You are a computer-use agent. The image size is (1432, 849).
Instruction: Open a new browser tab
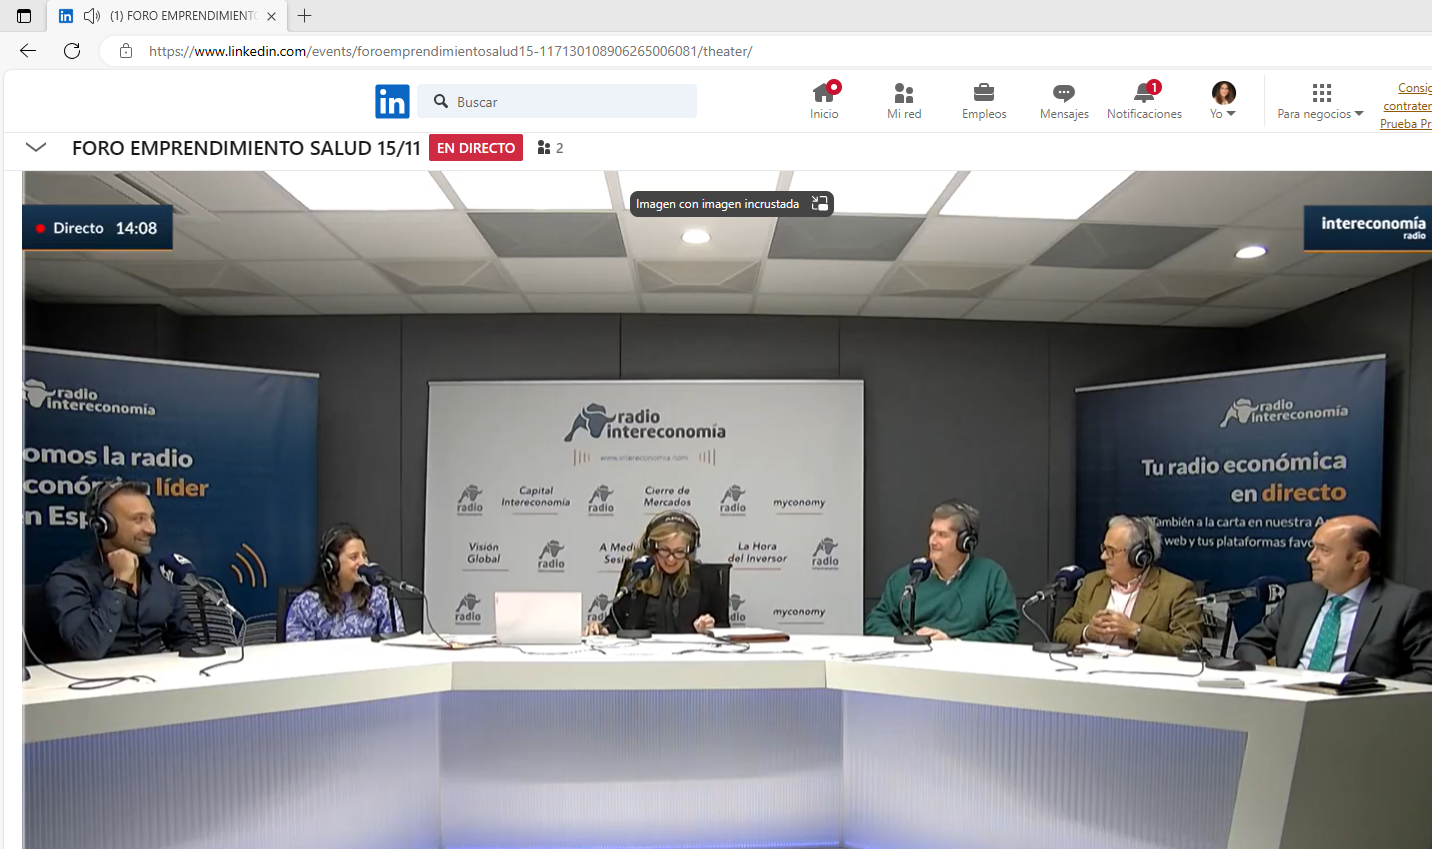(305, 16)
